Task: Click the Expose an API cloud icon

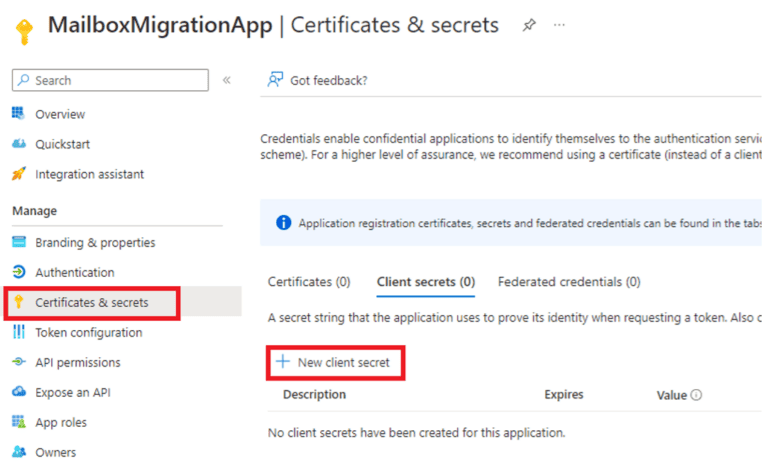Action: [x=19, y=392]
